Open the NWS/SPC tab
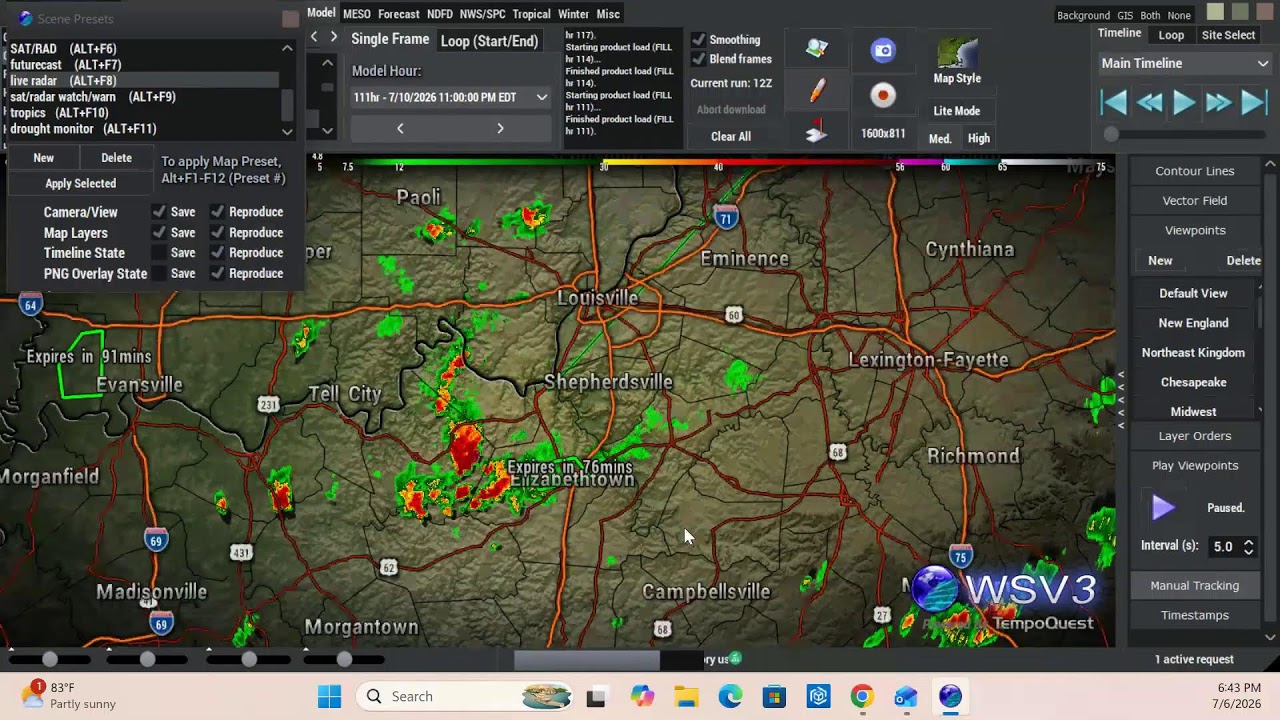Image resolution: width=1280 pixels, height=720 pixels. tap(482, 14)
